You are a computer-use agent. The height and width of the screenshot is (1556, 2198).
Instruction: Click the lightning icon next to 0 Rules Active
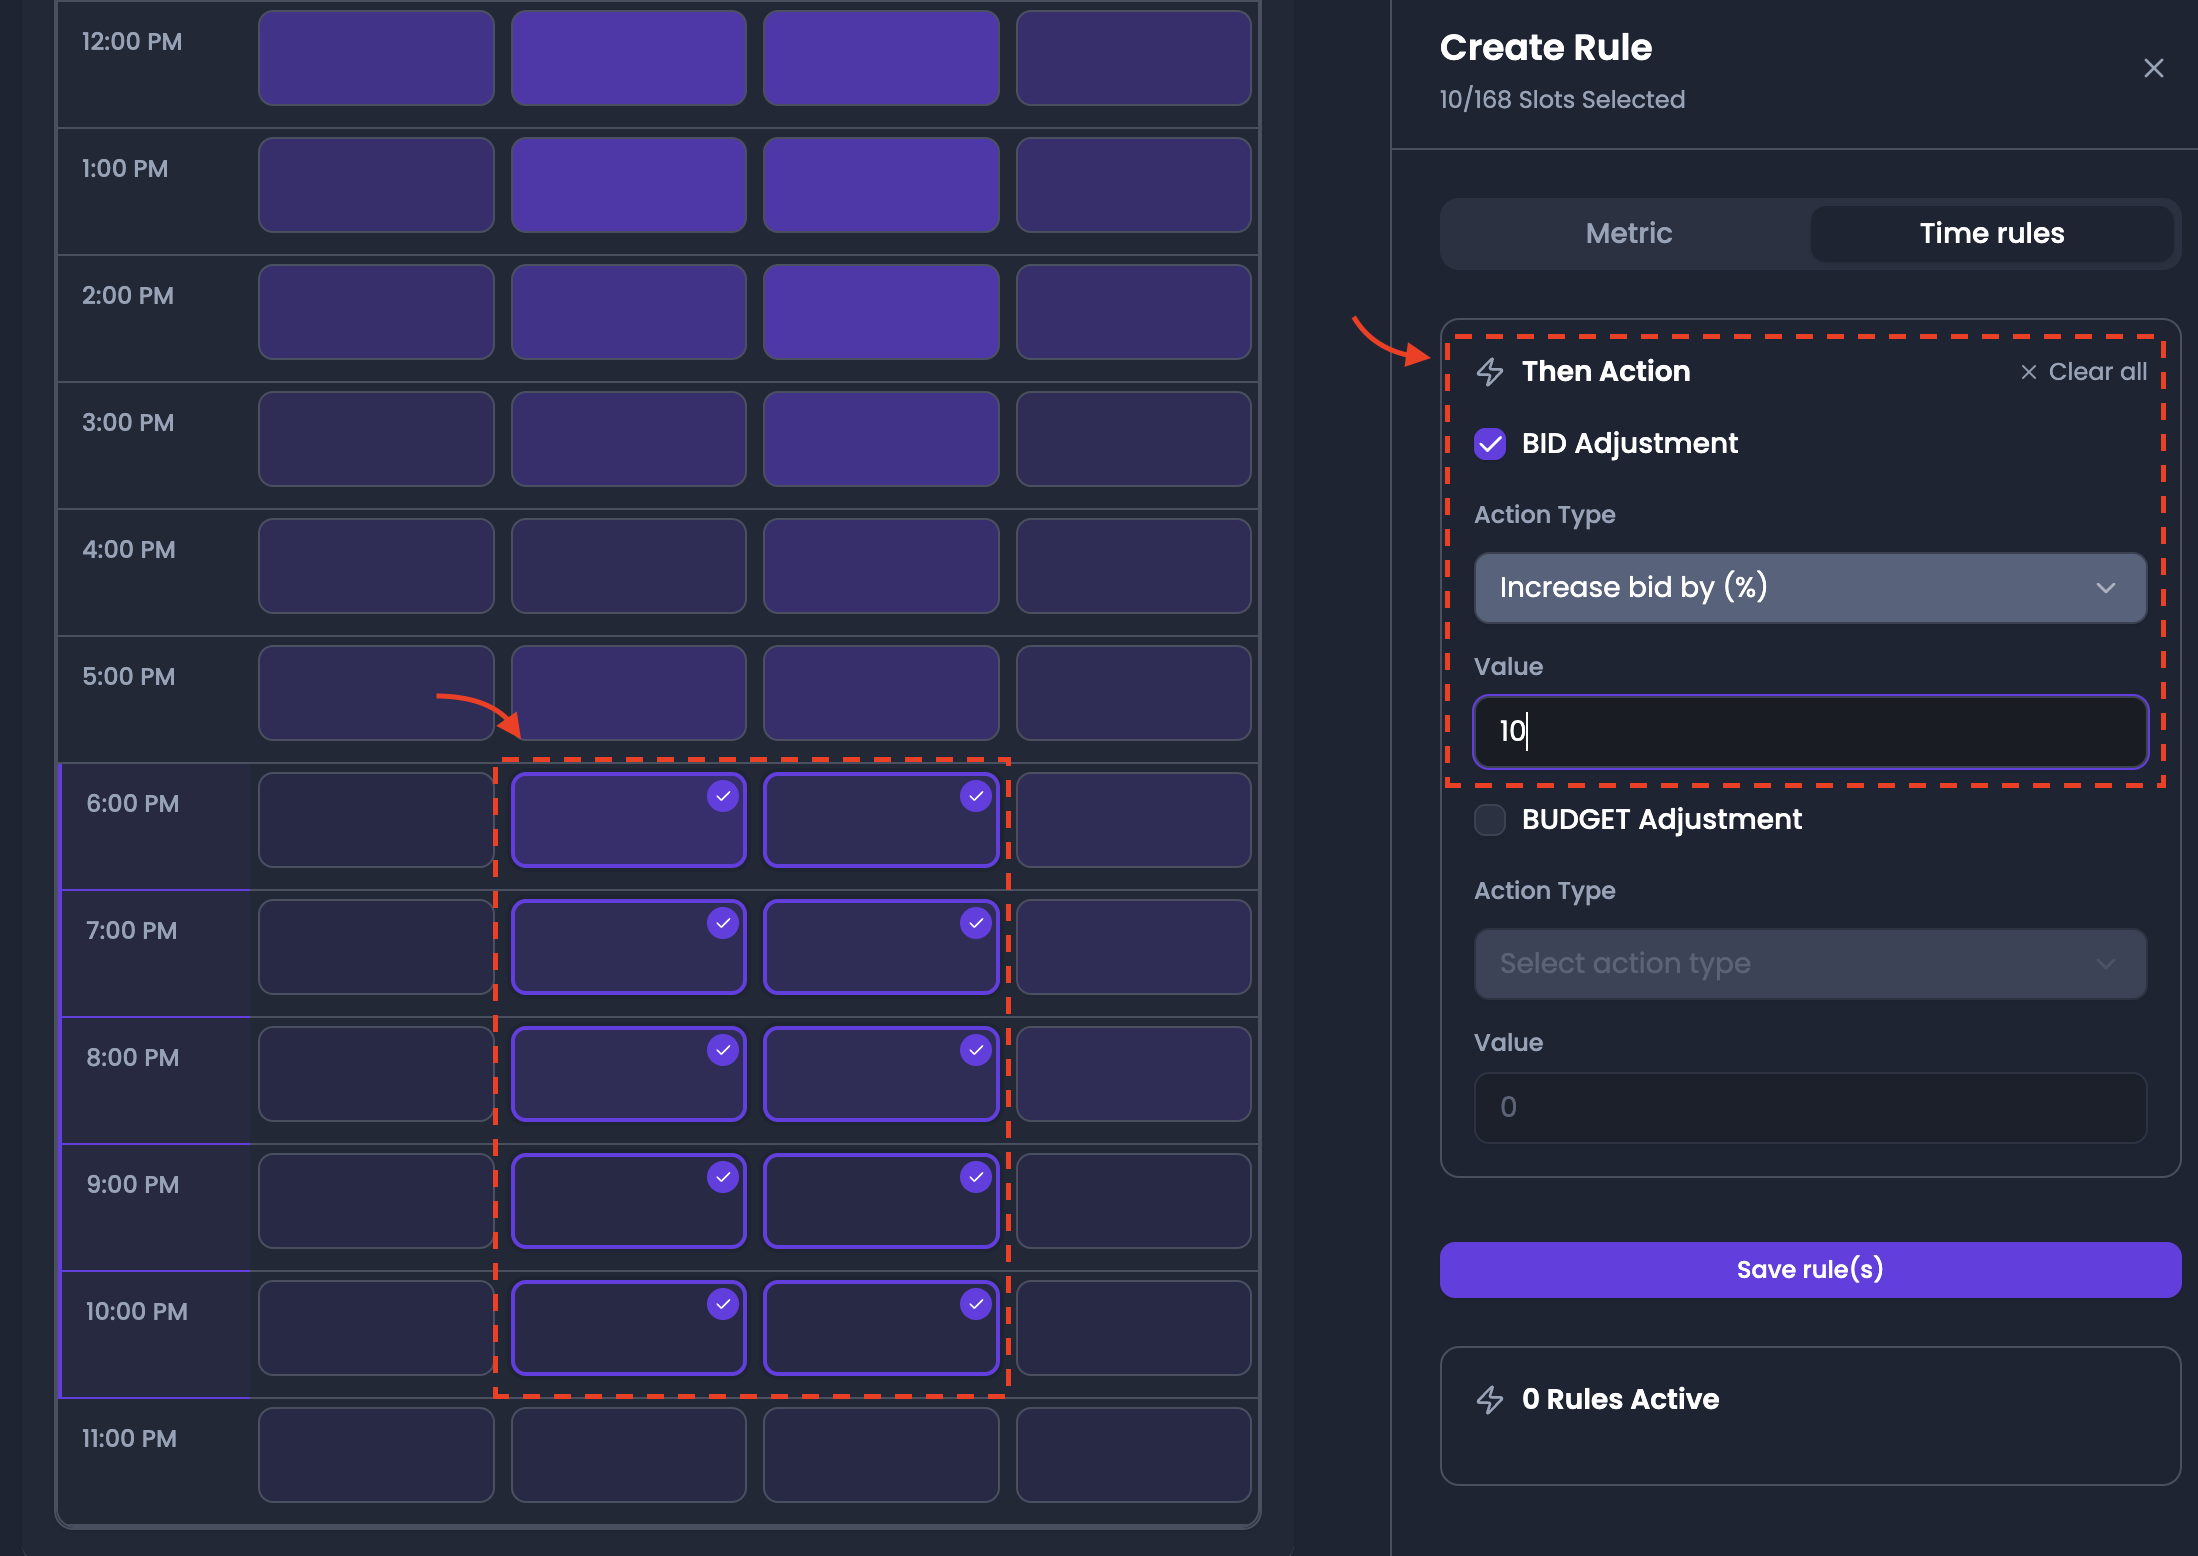pyautogui.click(x=1490, y=1399)
